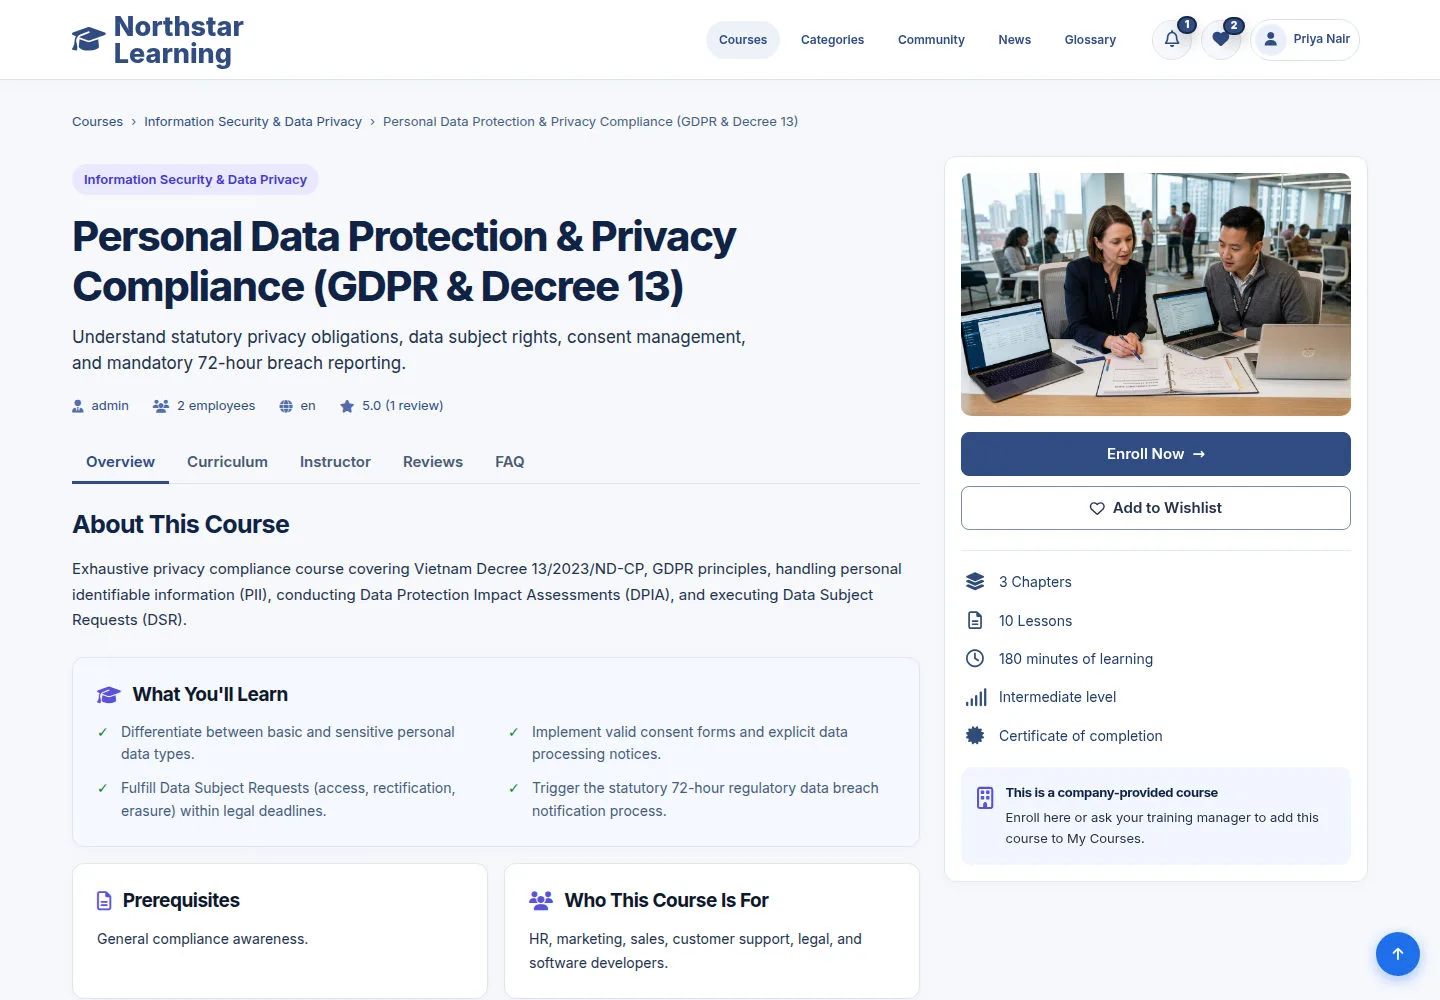This screenshot has height=1000, width=1440.
Task: Open the Categories nav item
Action: [832, 40]
